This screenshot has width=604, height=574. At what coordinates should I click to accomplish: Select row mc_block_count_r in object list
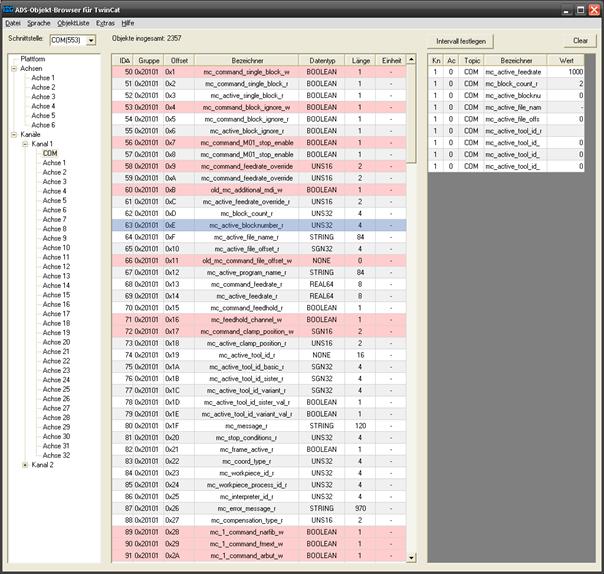coord(259,213)
